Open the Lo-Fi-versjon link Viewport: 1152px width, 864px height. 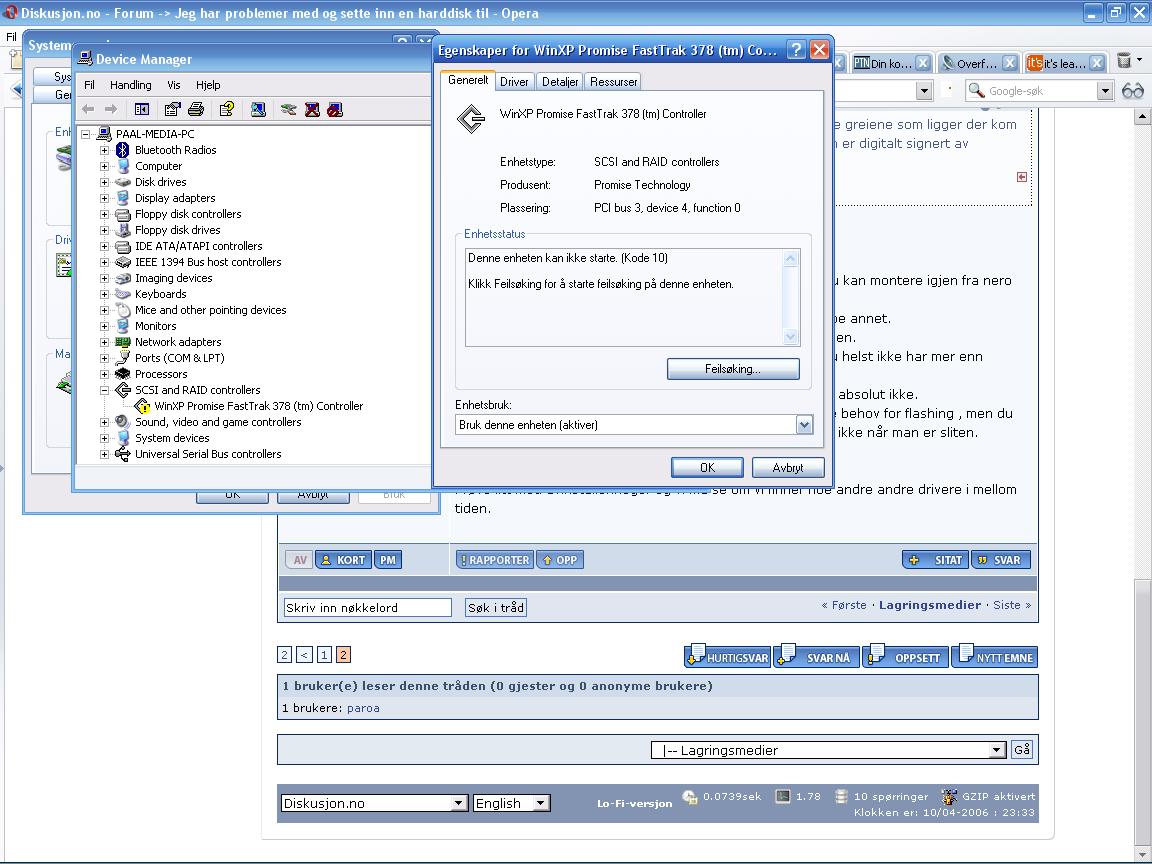[x=634, y=804]
